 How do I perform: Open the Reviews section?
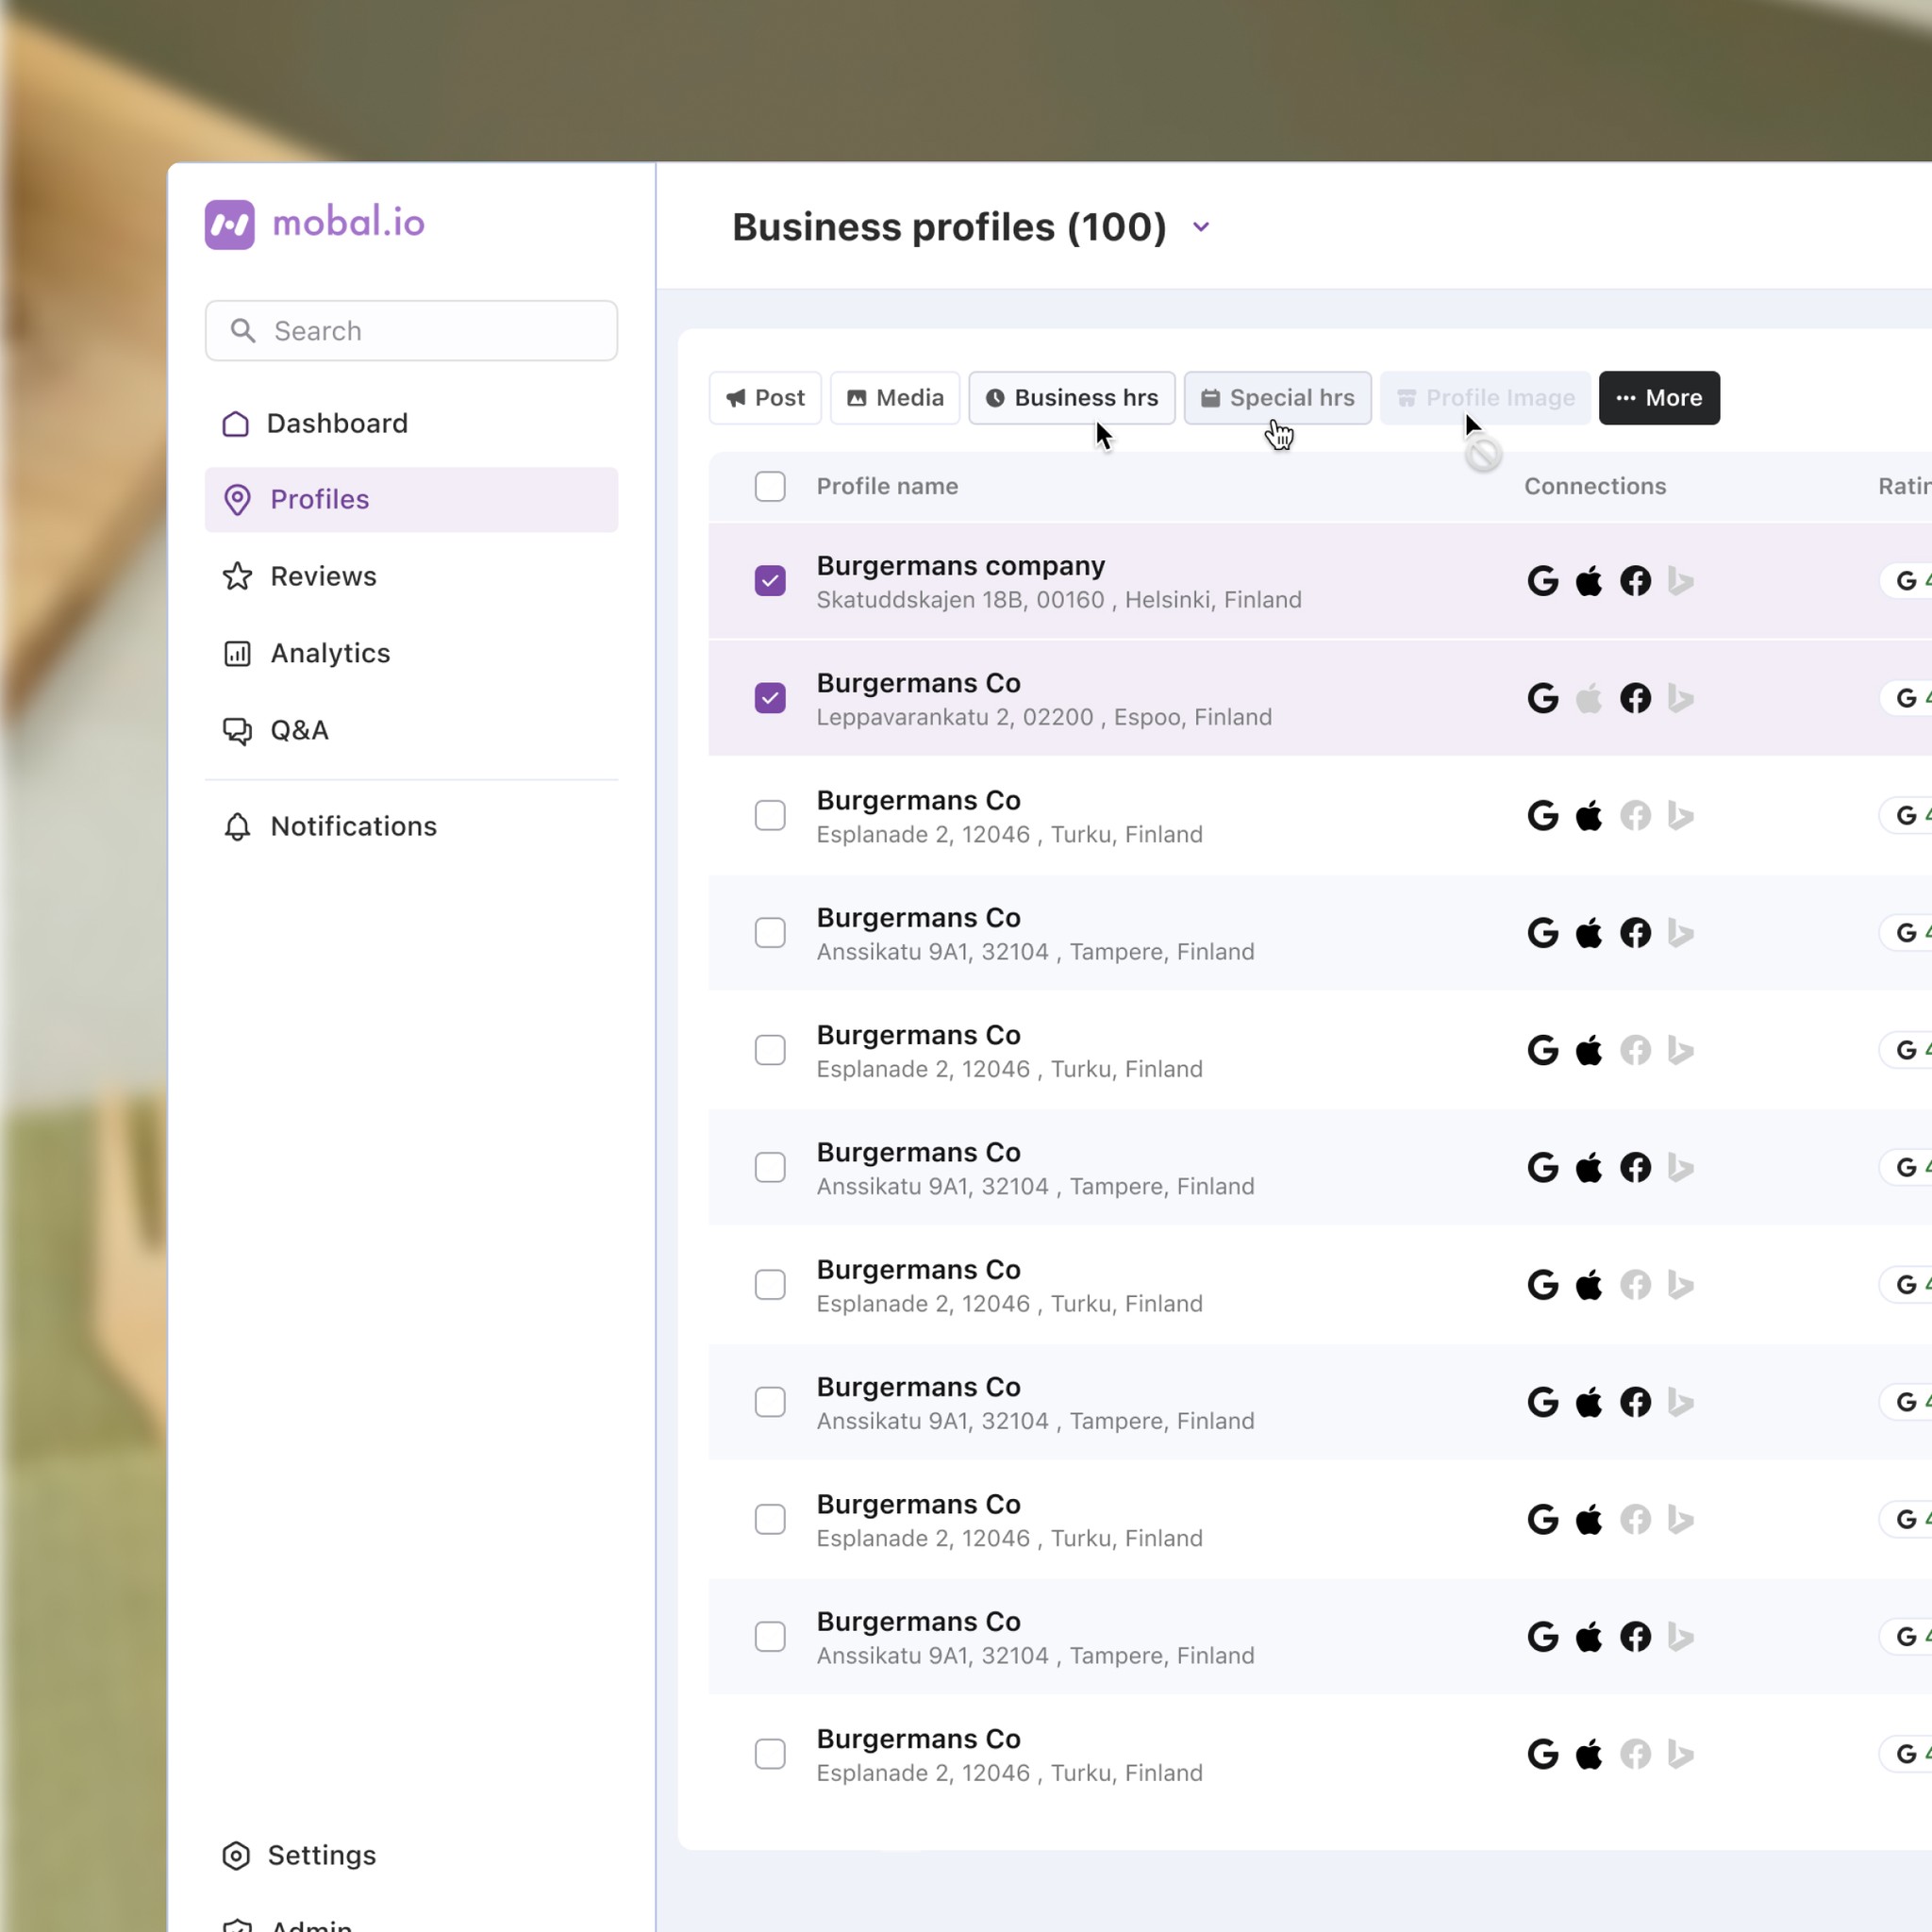coord(322,576)
